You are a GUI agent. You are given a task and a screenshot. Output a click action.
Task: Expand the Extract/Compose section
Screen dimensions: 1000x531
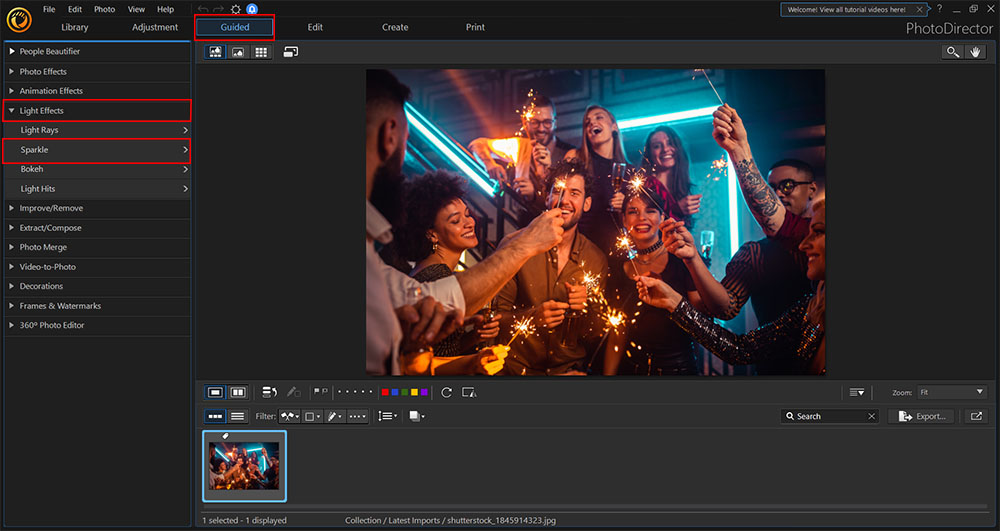[97, 228]
